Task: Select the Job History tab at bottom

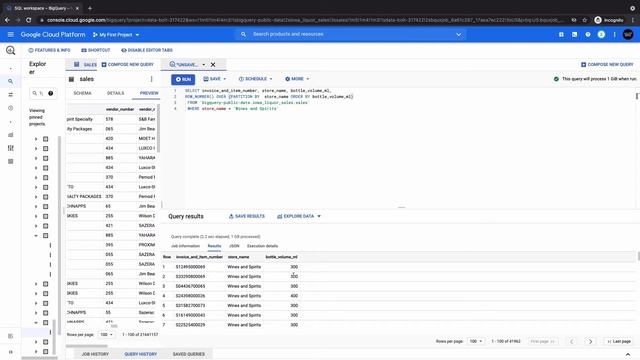Action: 95,354
